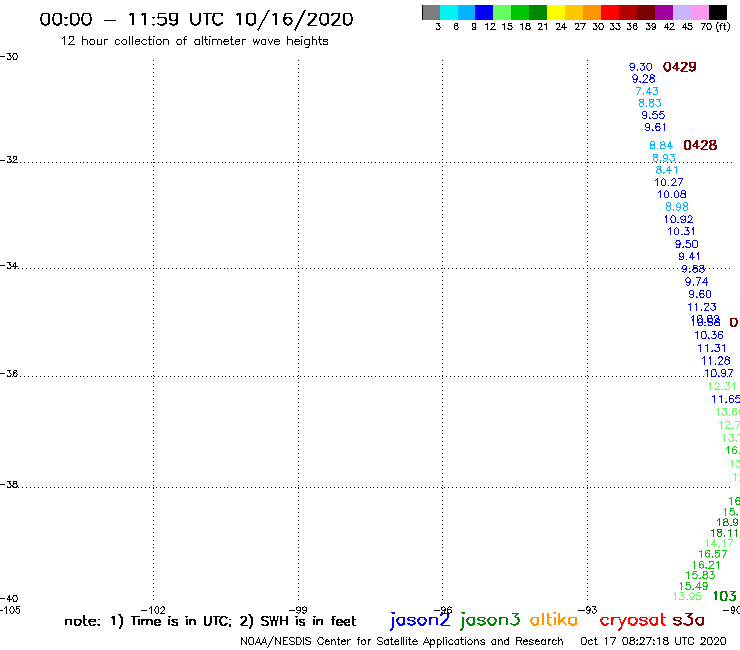Click the cyan swatch in the color scale
This screenshot has height=650, width=740.
click(449, 12)
